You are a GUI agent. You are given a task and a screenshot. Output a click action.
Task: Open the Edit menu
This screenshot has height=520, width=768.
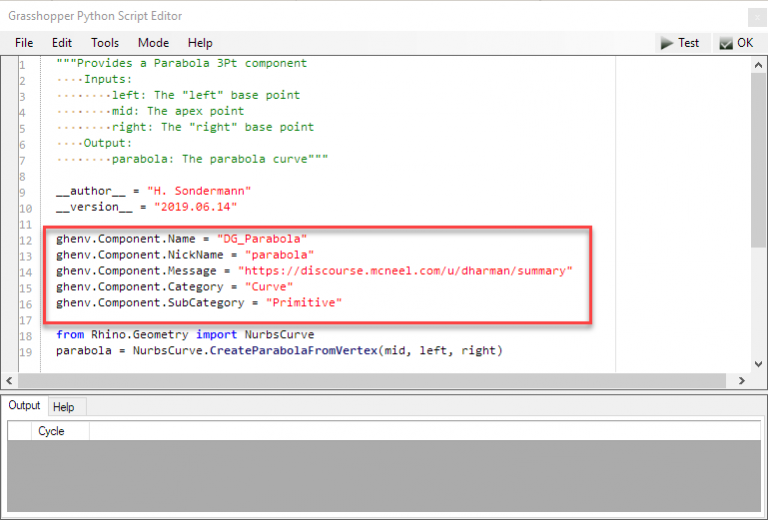coord(62,43)
